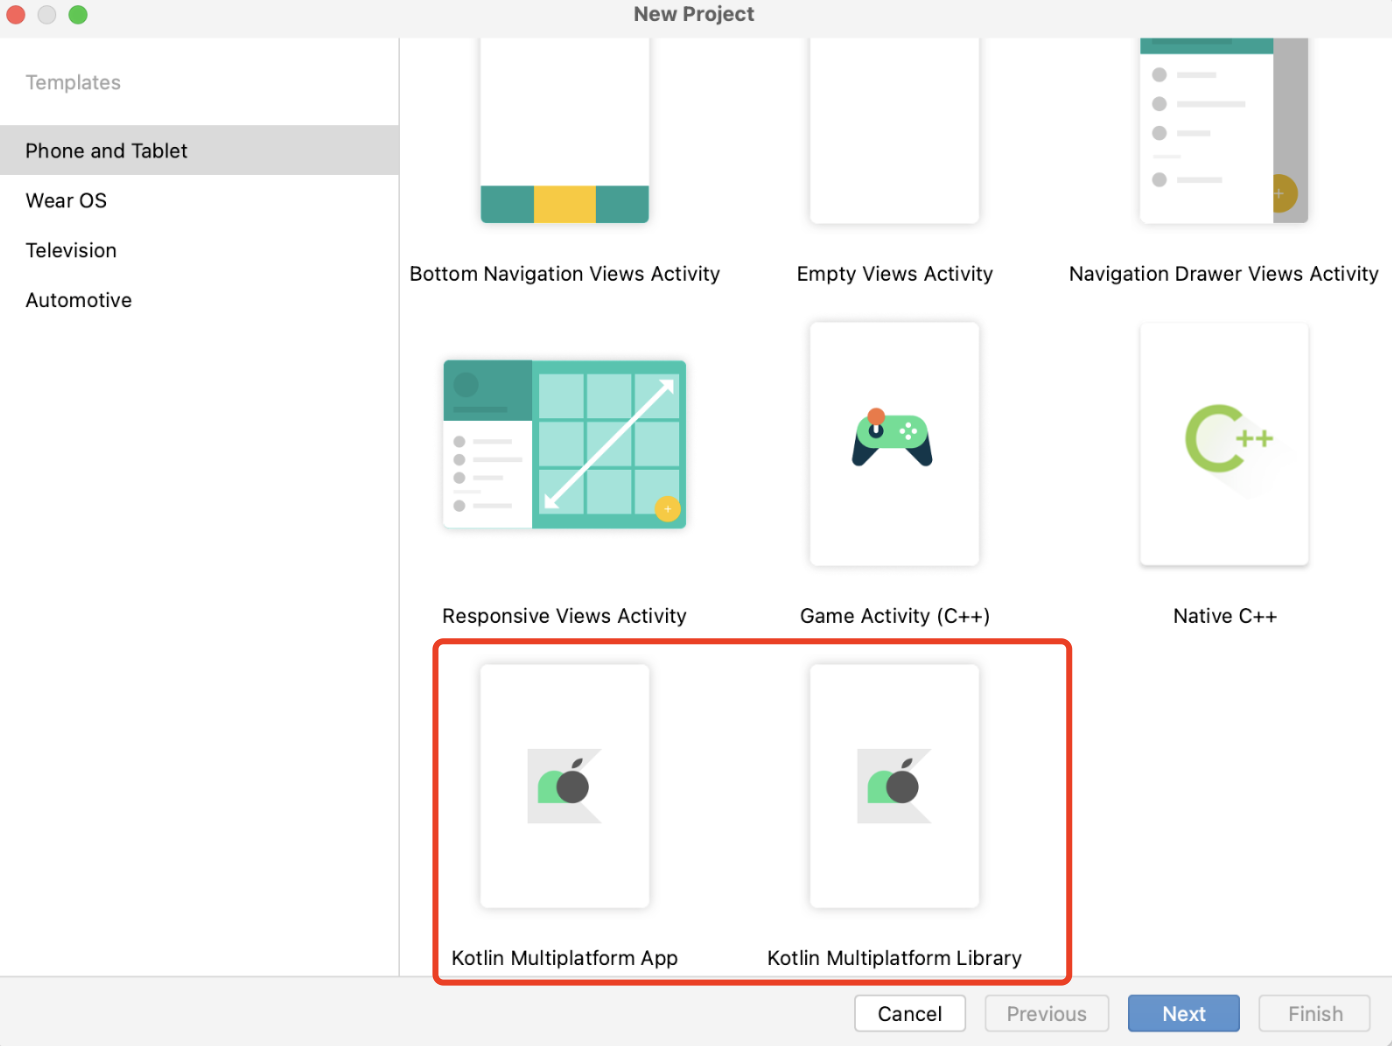Pick the Bottom Navigation Views Activity thumbnail
The width and height of the screenshot is (1392, 1046).
click(565, 130)
